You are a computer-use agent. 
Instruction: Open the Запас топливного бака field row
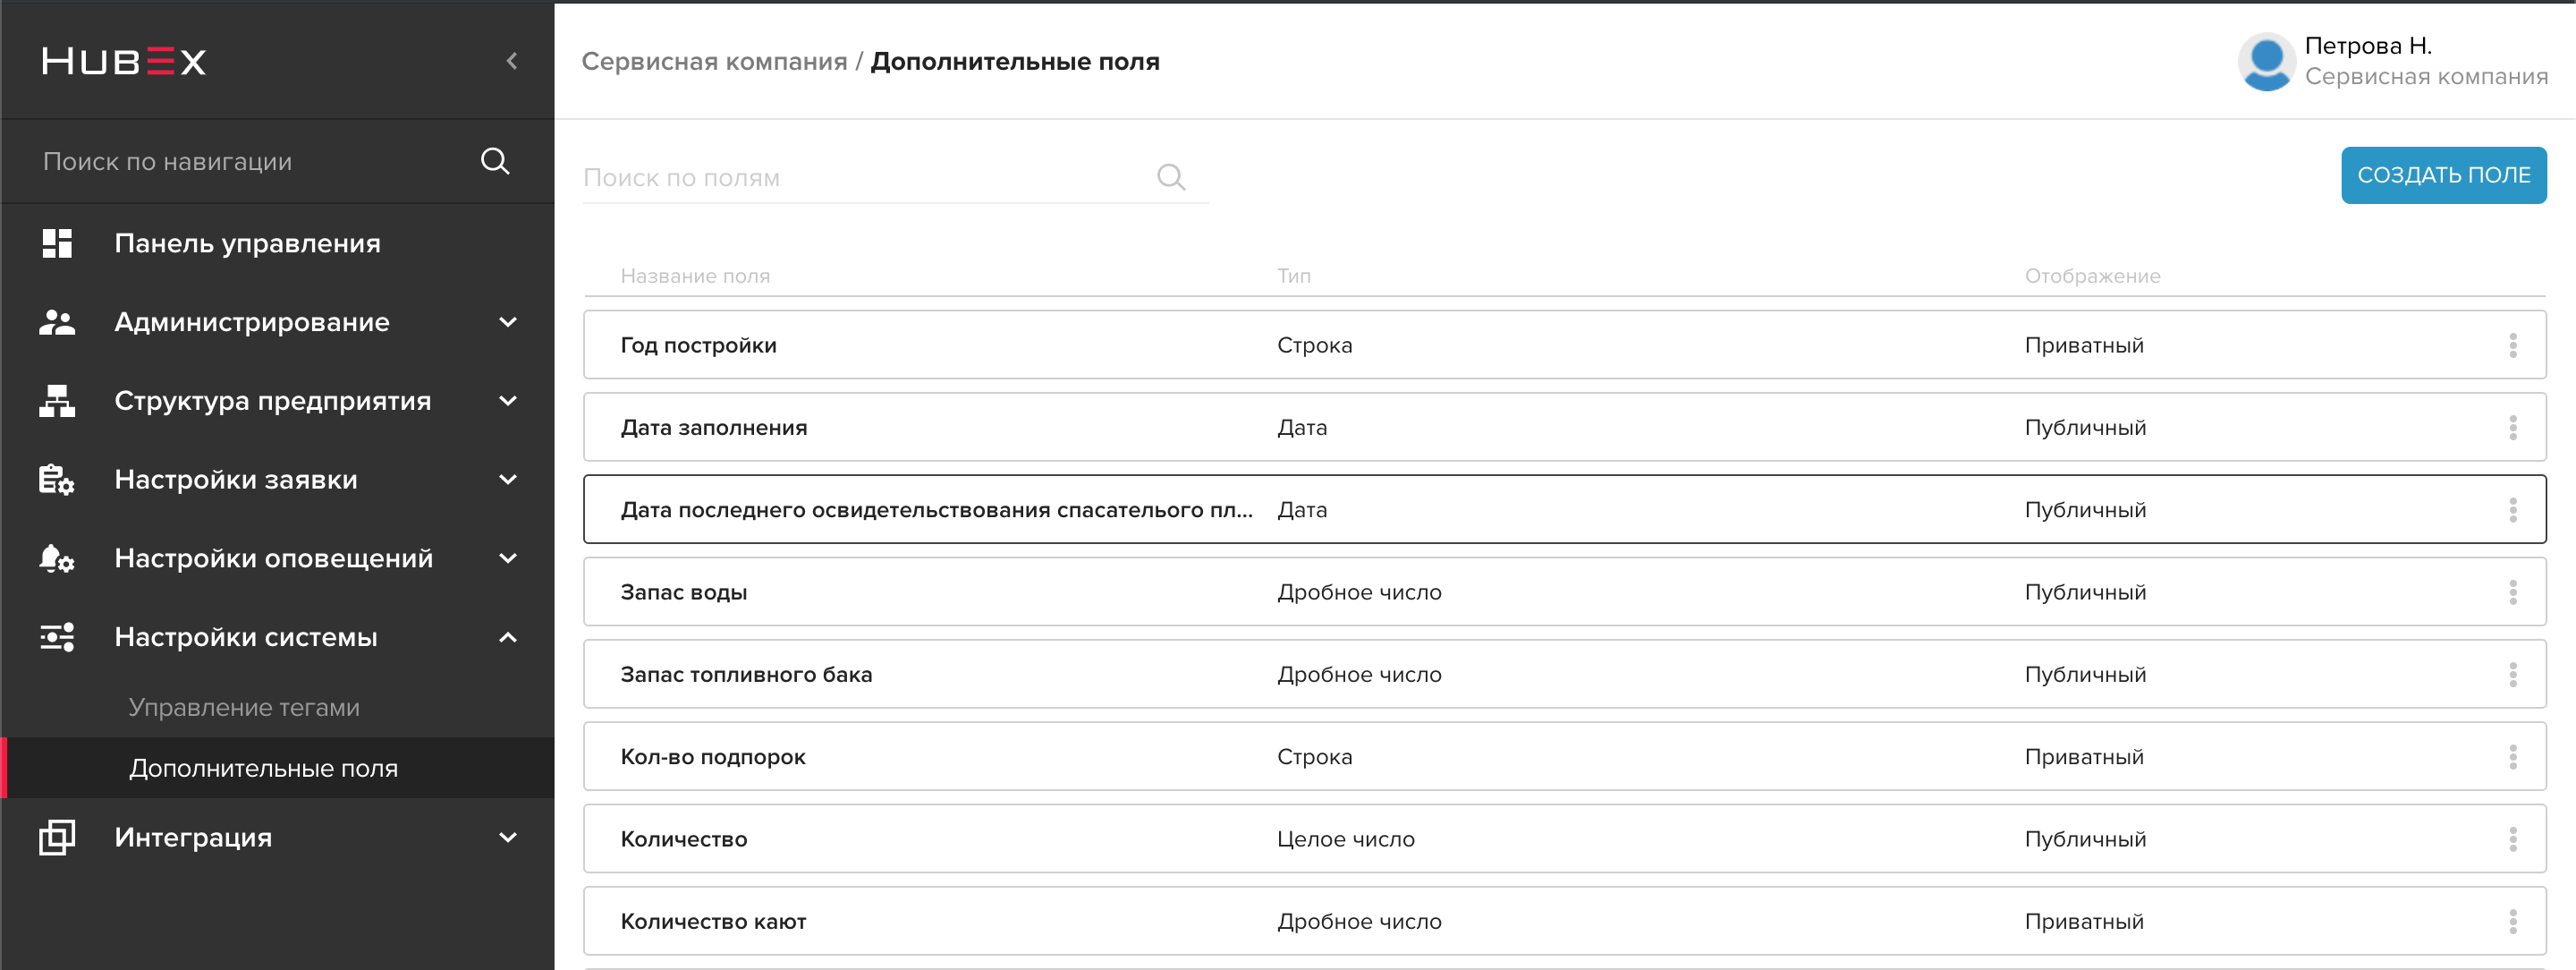click(1564, 674)
